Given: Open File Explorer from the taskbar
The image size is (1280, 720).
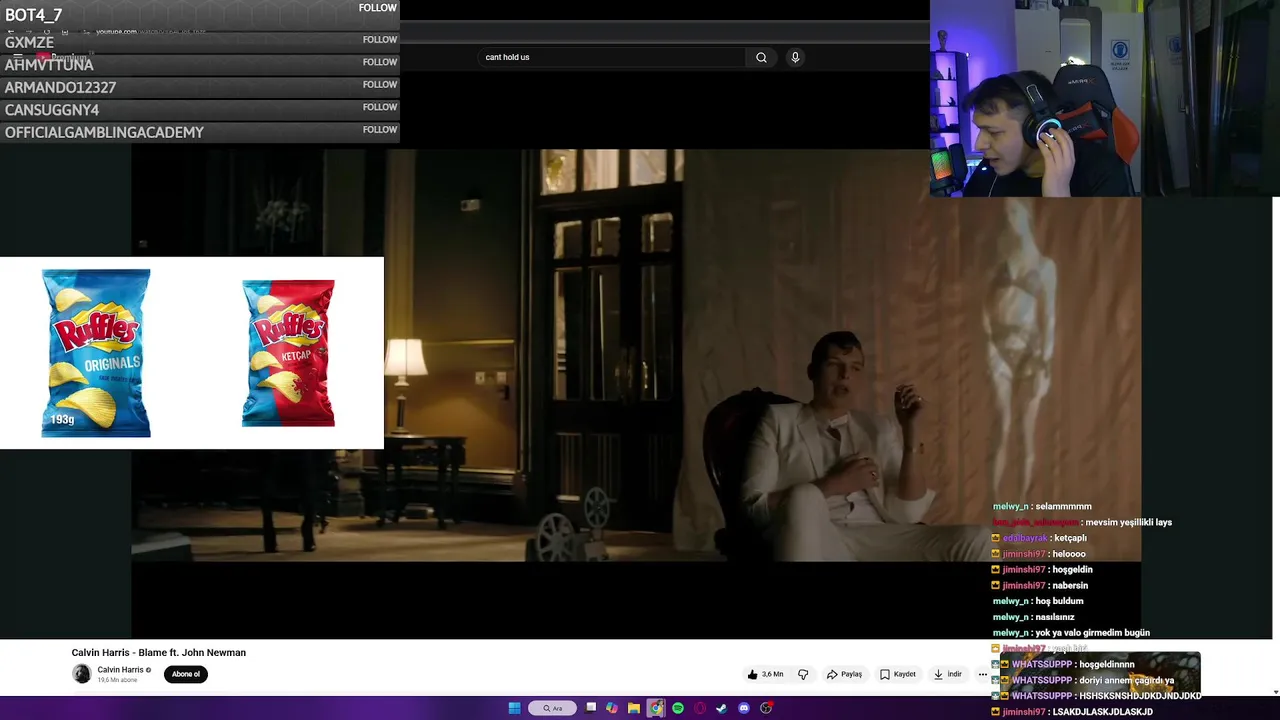Looking at the screenshot, I should coord(634,708).
